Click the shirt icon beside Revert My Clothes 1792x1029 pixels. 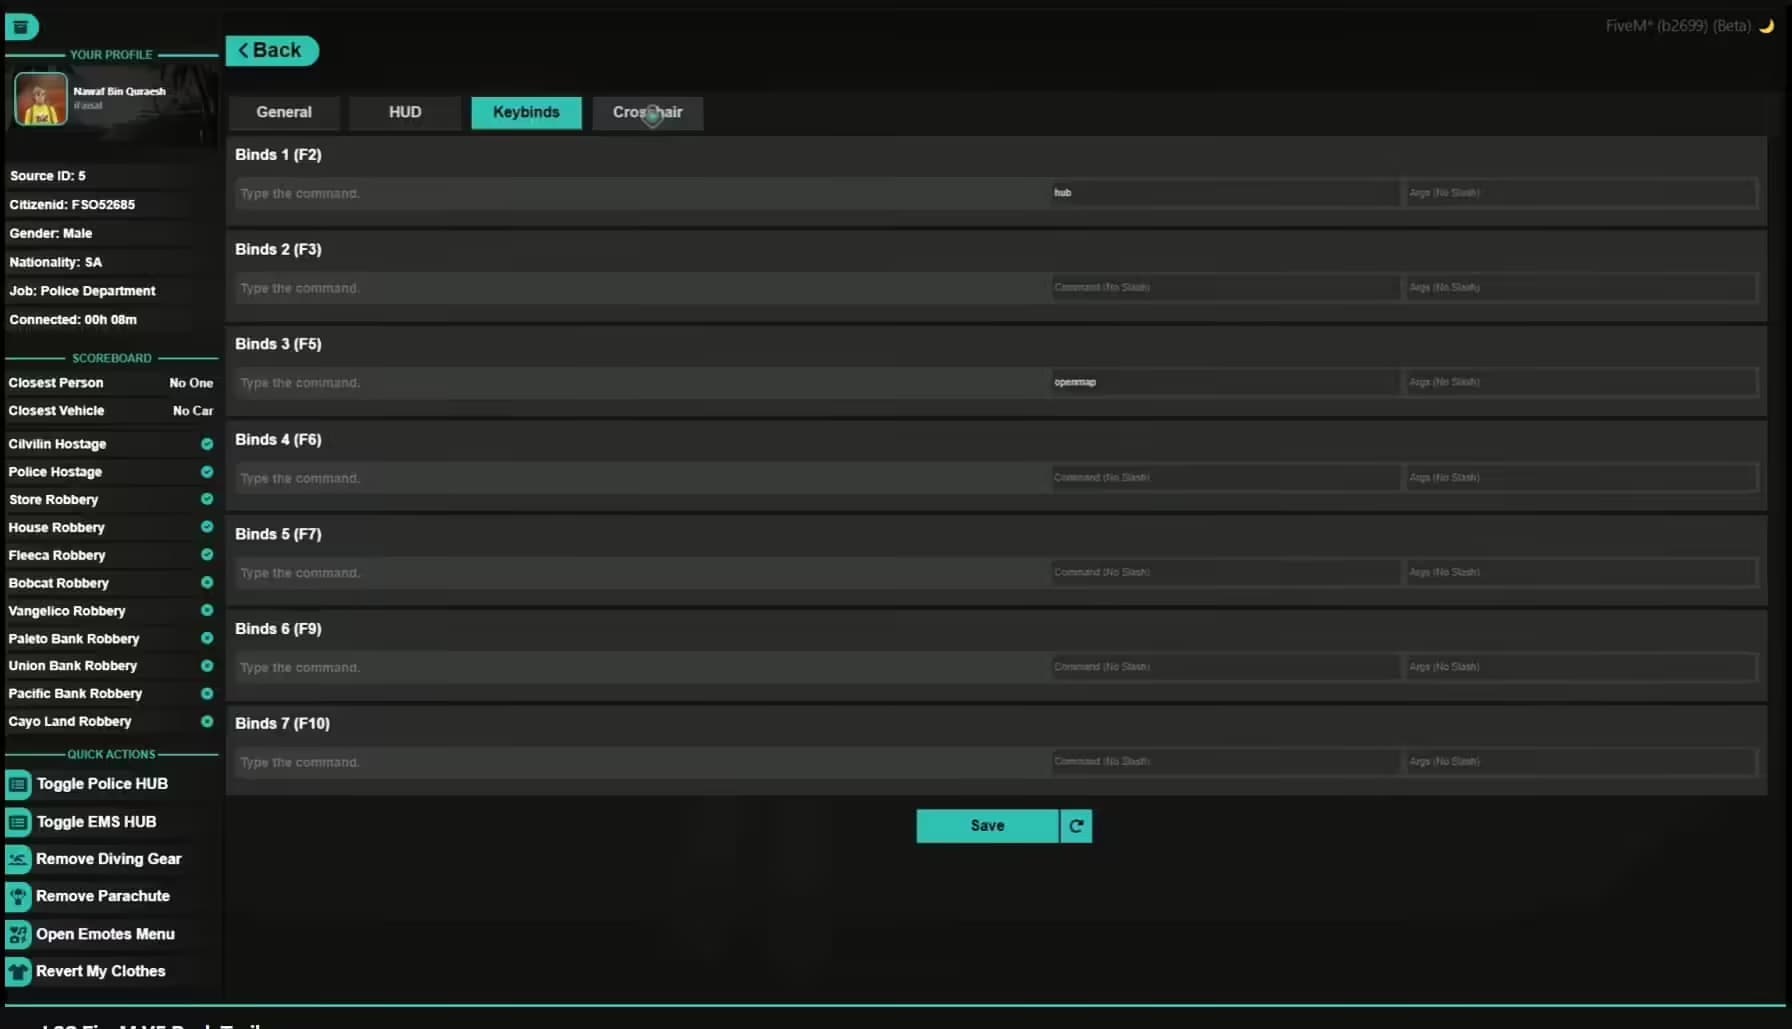pos(18,970)
